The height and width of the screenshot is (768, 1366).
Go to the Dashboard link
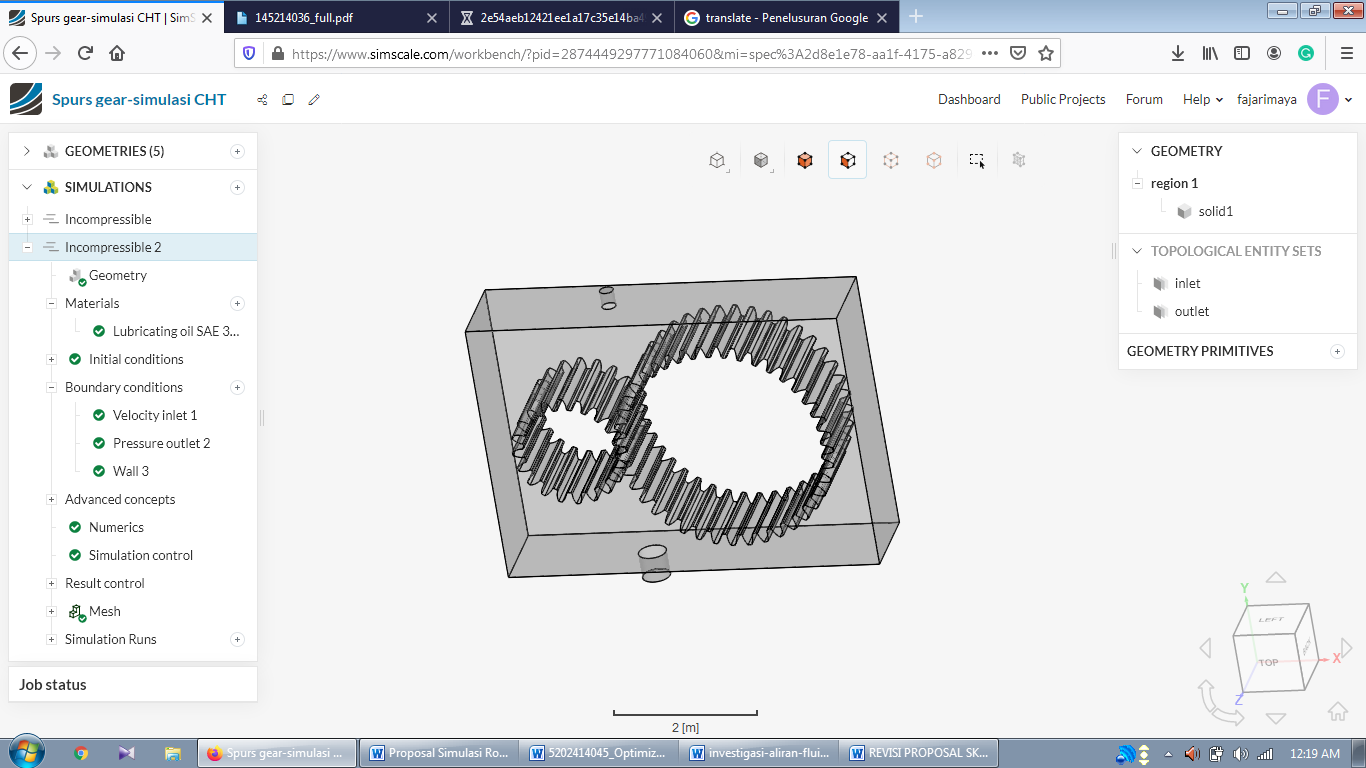(969, 99)
